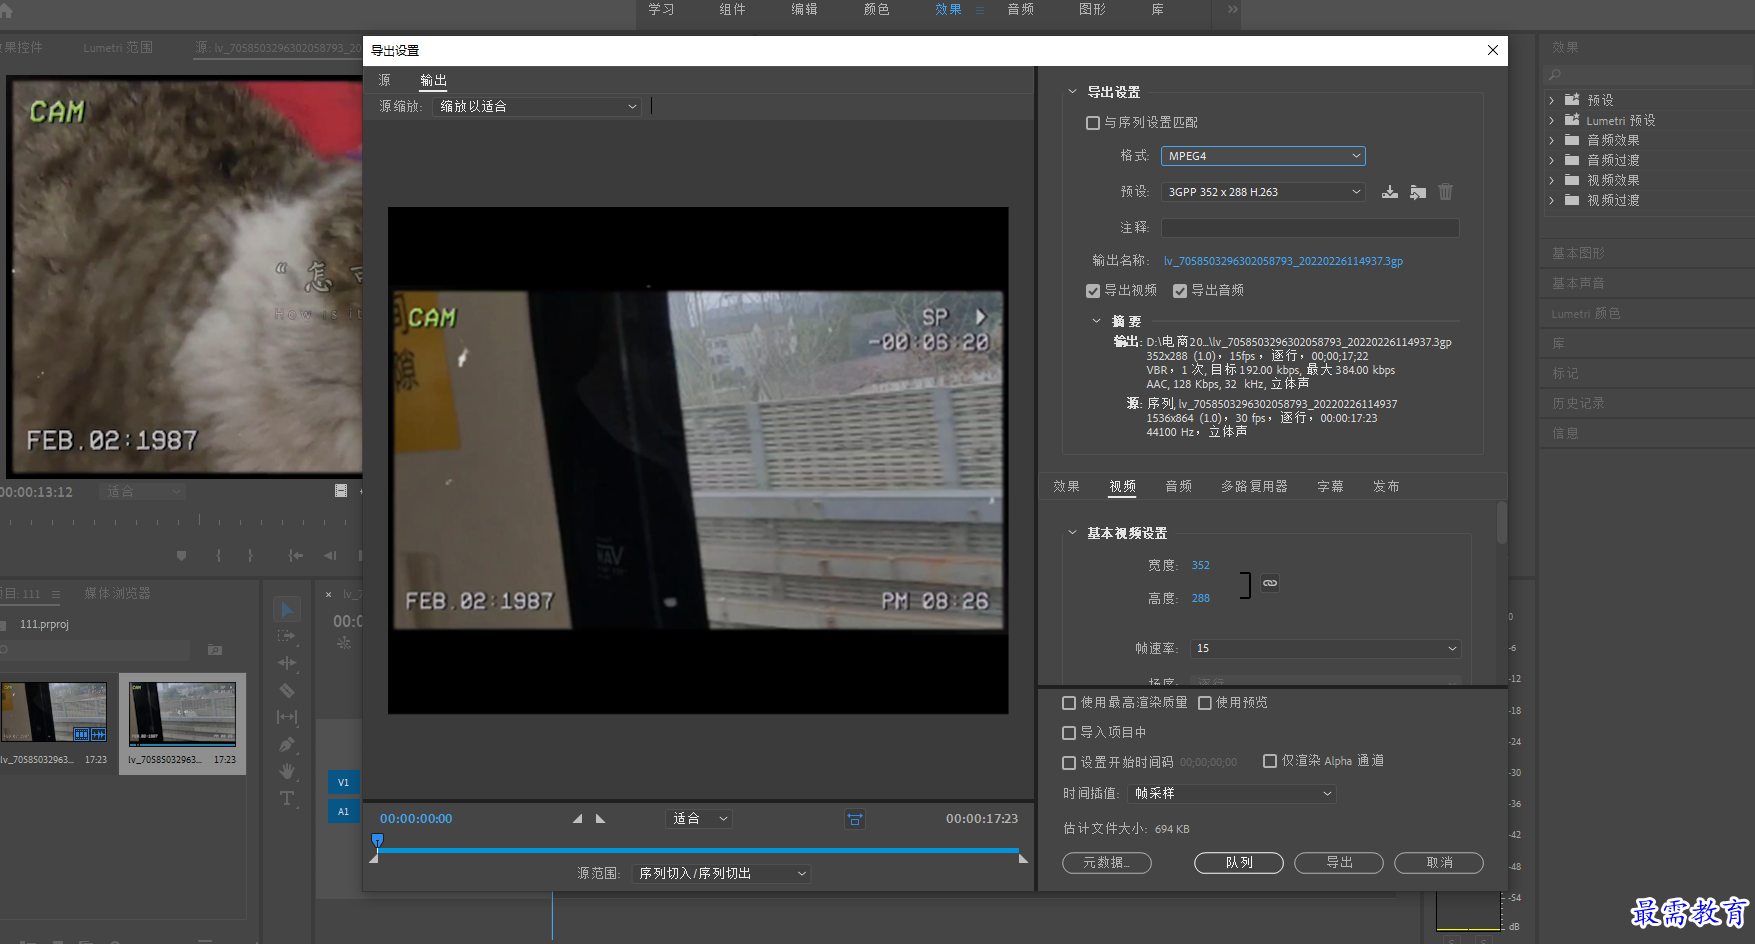This screenshot has height=944, width=1755.
Task: Check Set Start Timecode checkbox
Action: tap(1069, 762)
